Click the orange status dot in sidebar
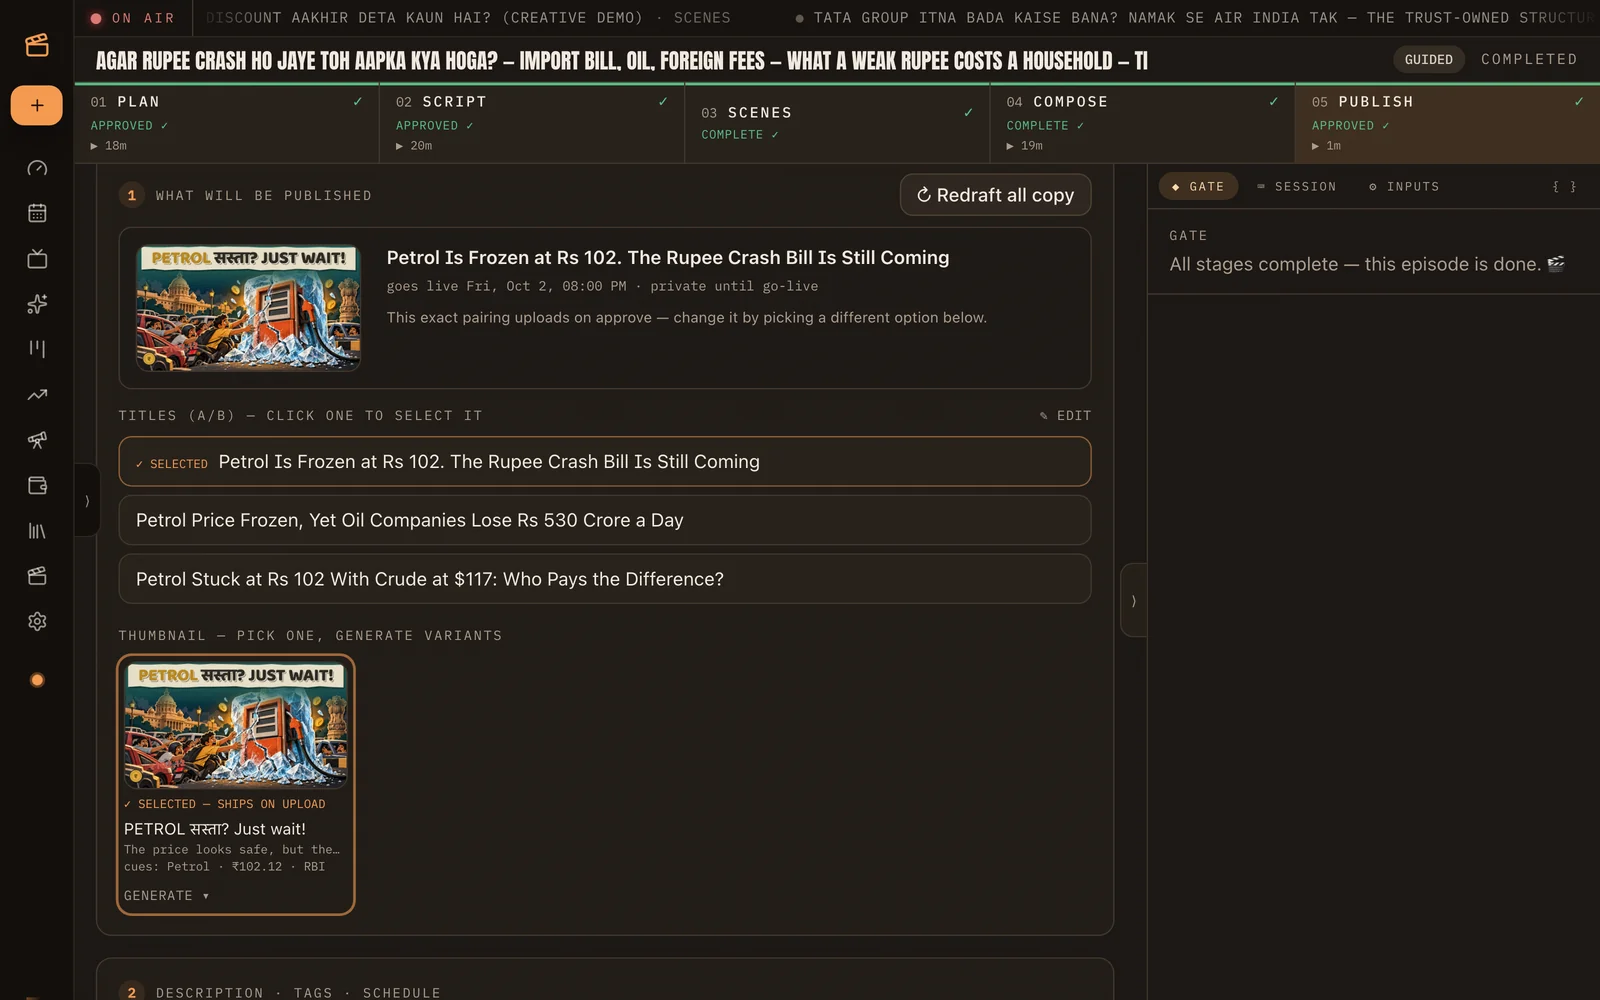1600x1000 pixels. (37, 680)
